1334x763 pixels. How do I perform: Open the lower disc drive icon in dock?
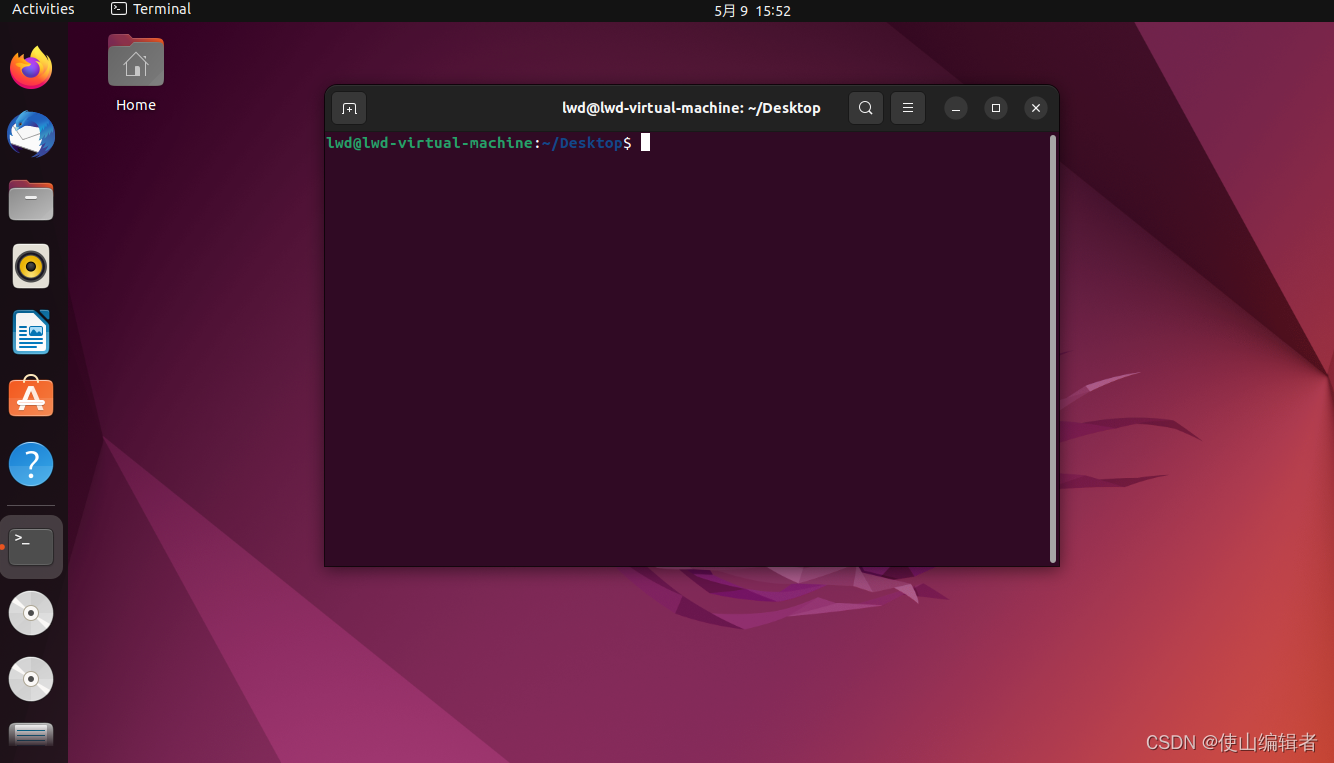(x=31, y=679)
